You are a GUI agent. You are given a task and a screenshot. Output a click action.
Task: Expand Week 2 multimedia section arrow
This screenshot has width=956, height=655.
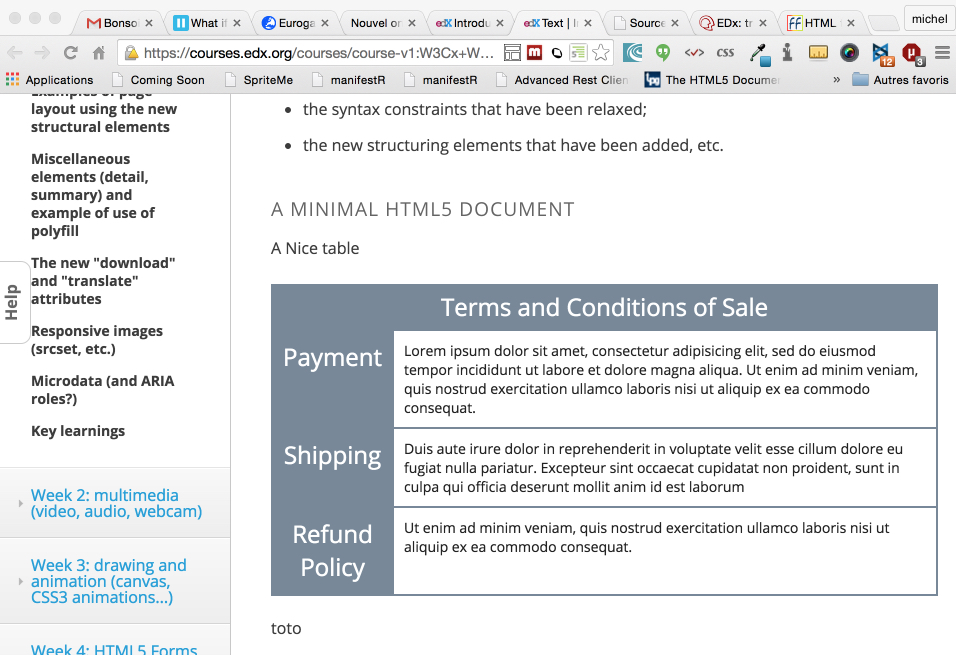(20, 504)
